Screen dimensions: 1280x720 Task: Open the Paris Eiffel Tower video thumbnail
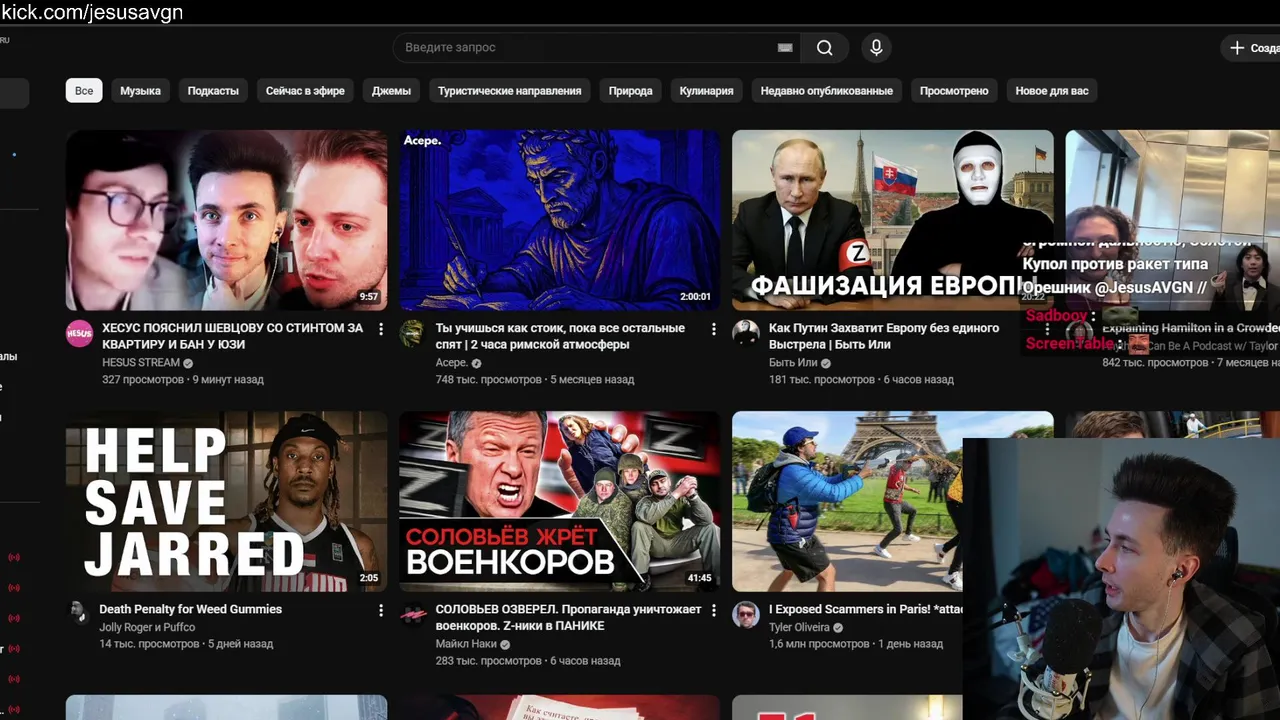tap(848, 501)
